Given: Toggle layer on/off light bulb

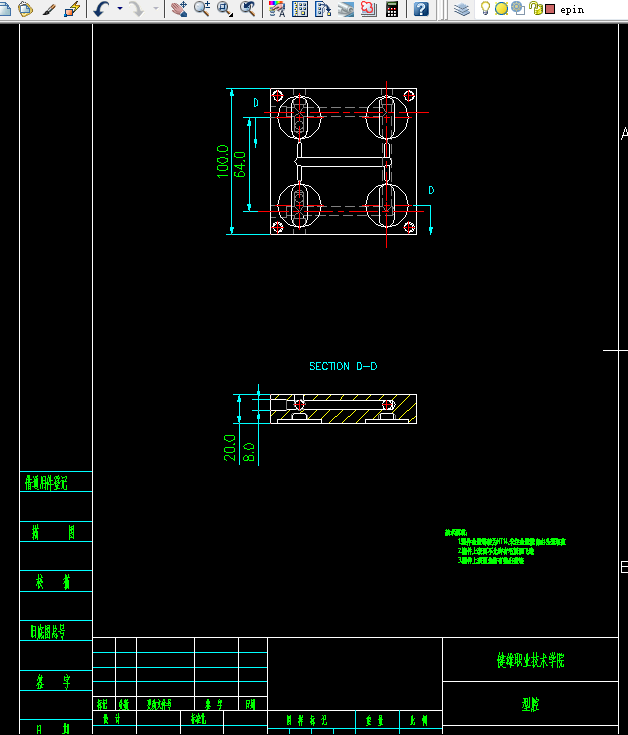Looking at the screenshot, I should 486,8.
